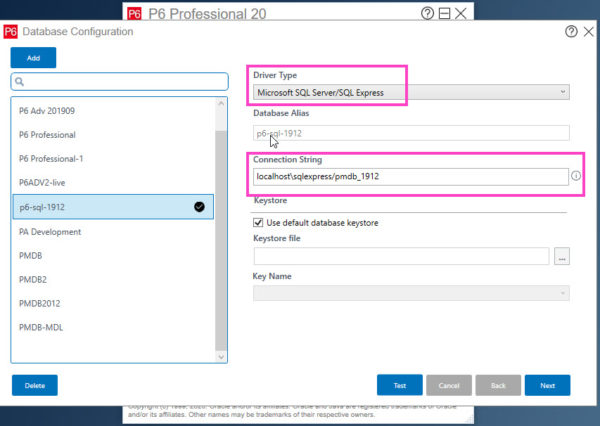Screen dimensions: 600x426
Task: Toggle Use default database keystore checkbox
Action: coord(258,222)
